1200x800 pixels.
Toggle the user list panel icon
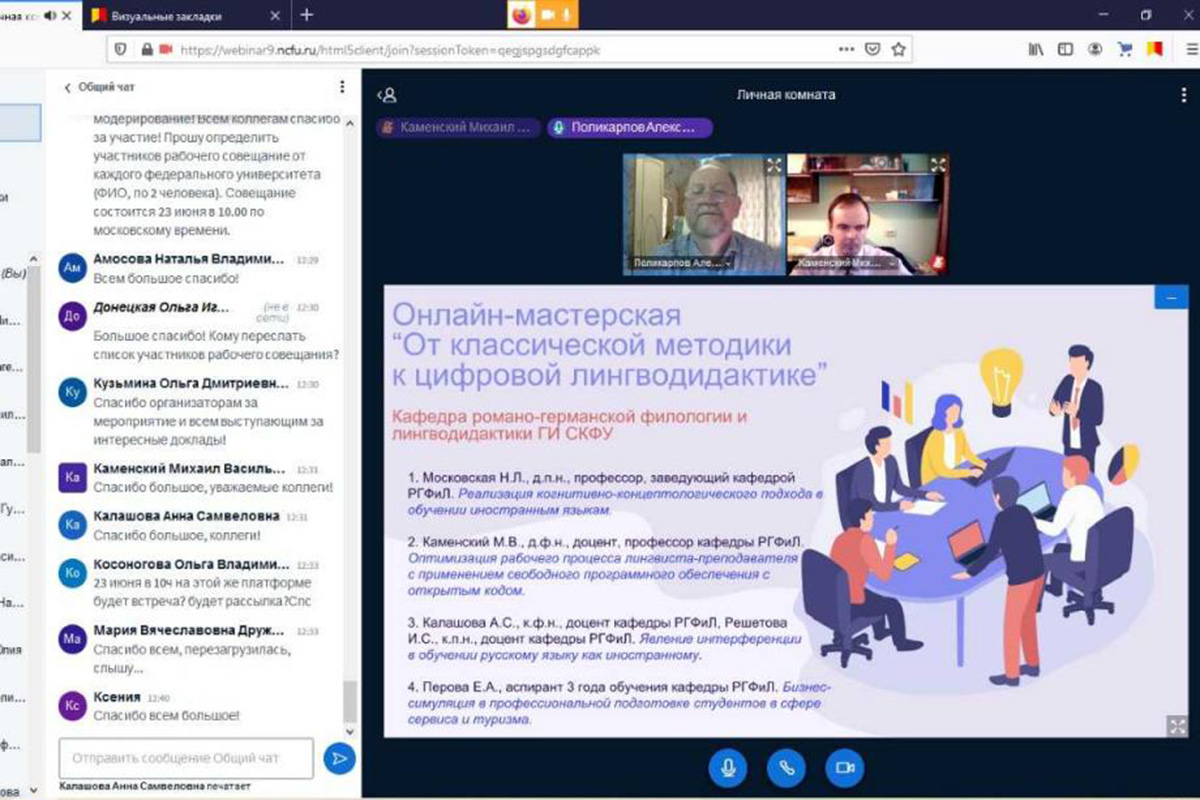coord(387,95)
